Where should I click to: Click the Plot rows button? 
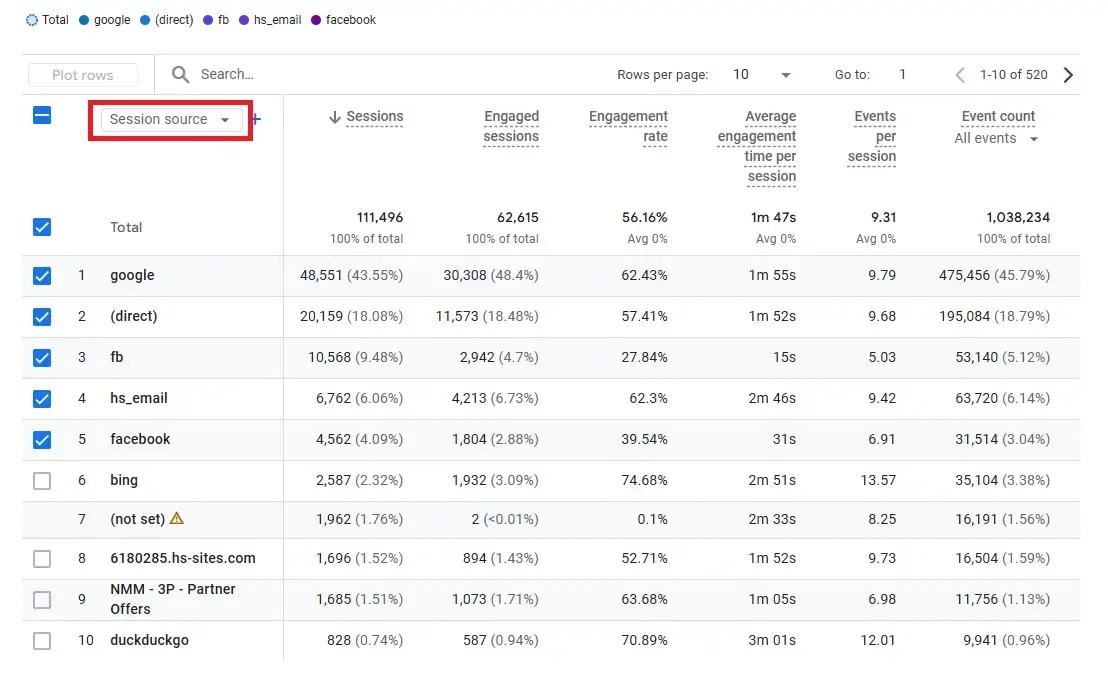(x=83, y=75)
